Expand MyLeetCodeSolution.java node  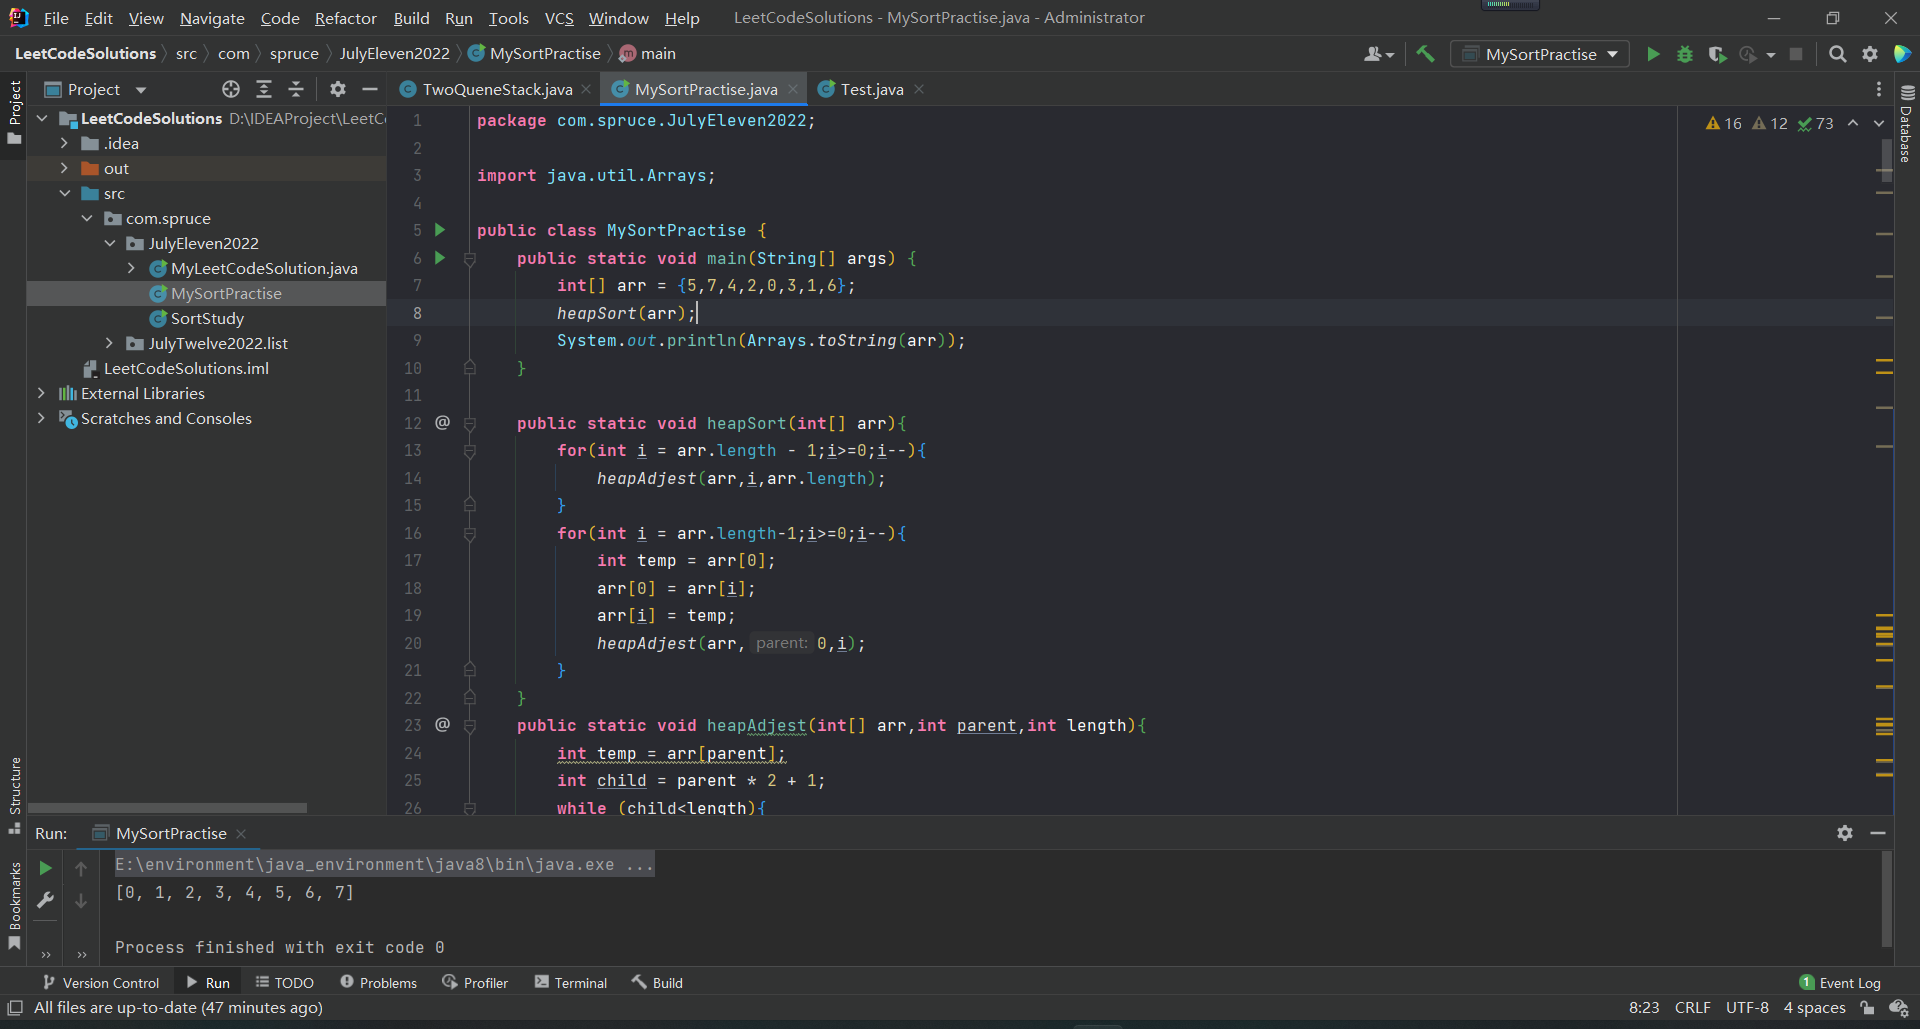(131, 268)
